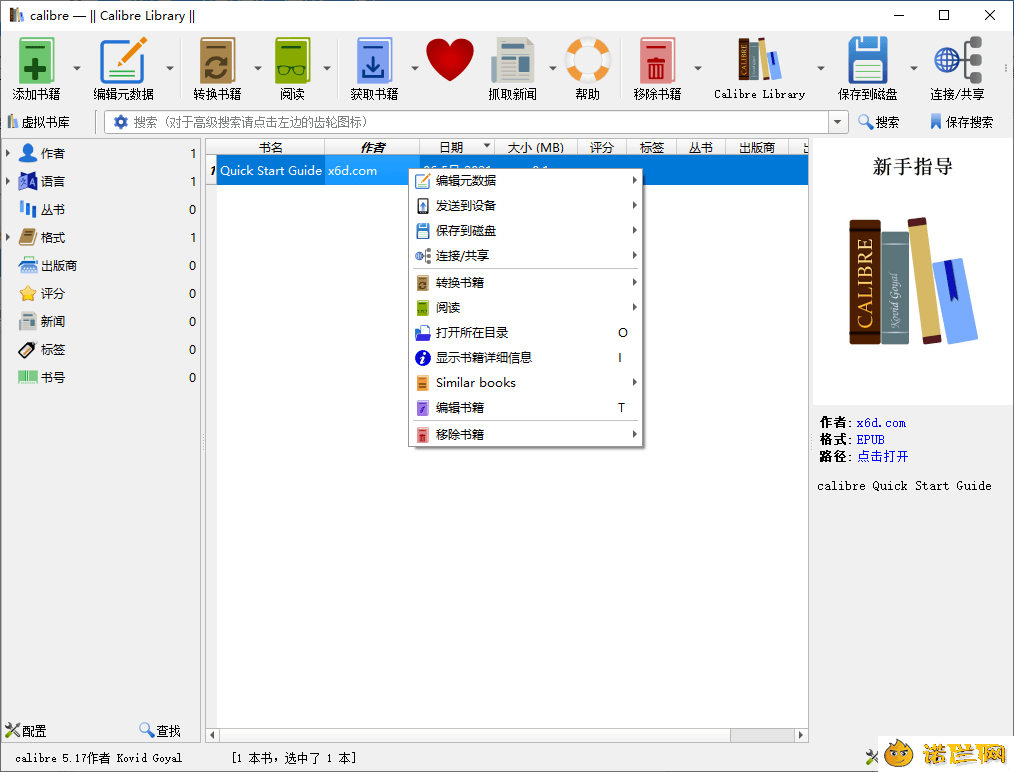Viewport: 1014px width, 772px height.
Task: Expand the 作者 authors category in the sidebar
Action: tap(8, 153)
